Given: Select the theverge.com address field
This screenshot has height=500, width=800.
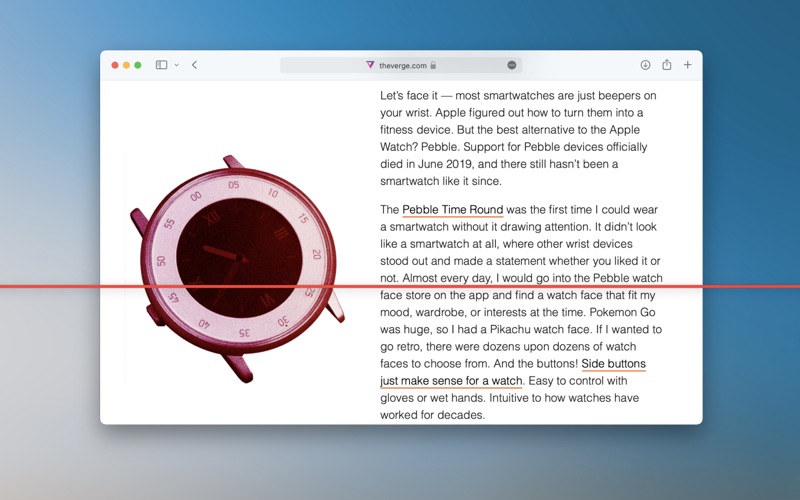Looking at the screenshot, I should click(x=401, y=65).
